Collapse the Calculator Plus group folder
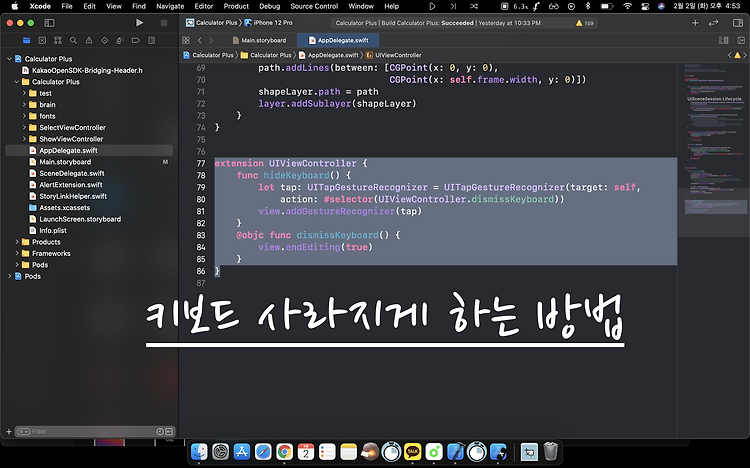The image size is (750, 468). 17,82
